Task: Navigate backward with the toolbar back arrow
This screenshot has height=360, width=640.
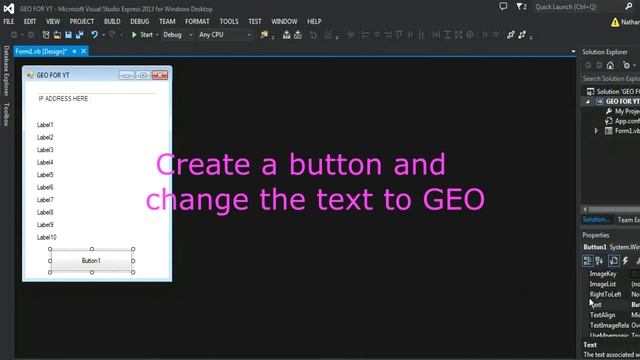Action: [x=14, y=35]
